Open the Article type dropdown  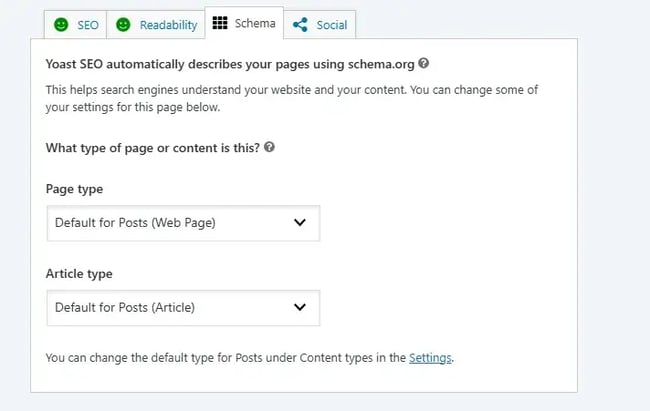click(183, 308)
